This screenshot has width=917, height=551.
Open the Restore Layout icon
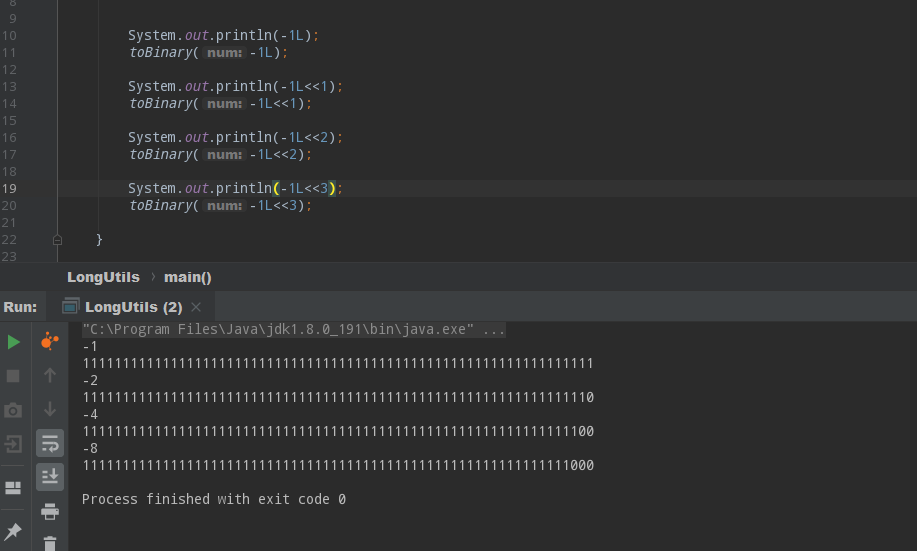click(x=13, y=488)
